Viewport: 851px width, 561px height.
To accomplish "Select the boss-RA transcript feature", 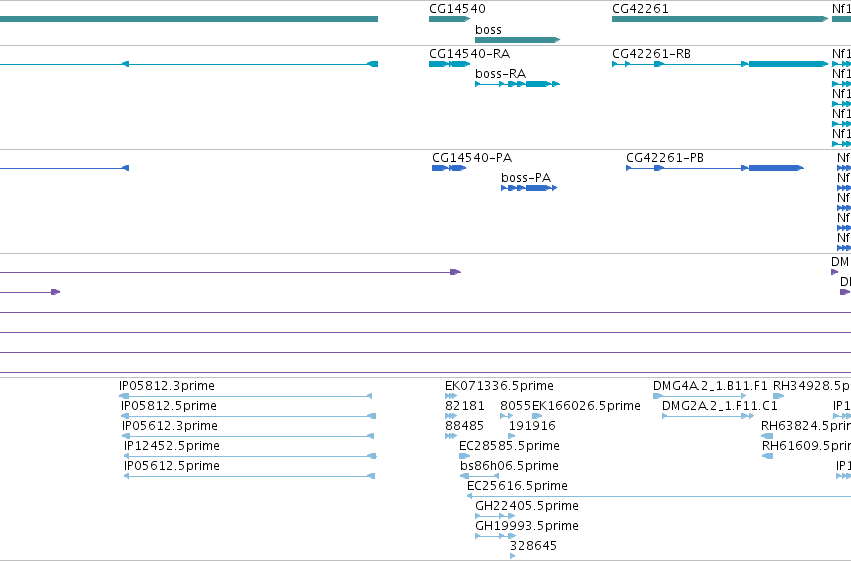I will [517, 84].
